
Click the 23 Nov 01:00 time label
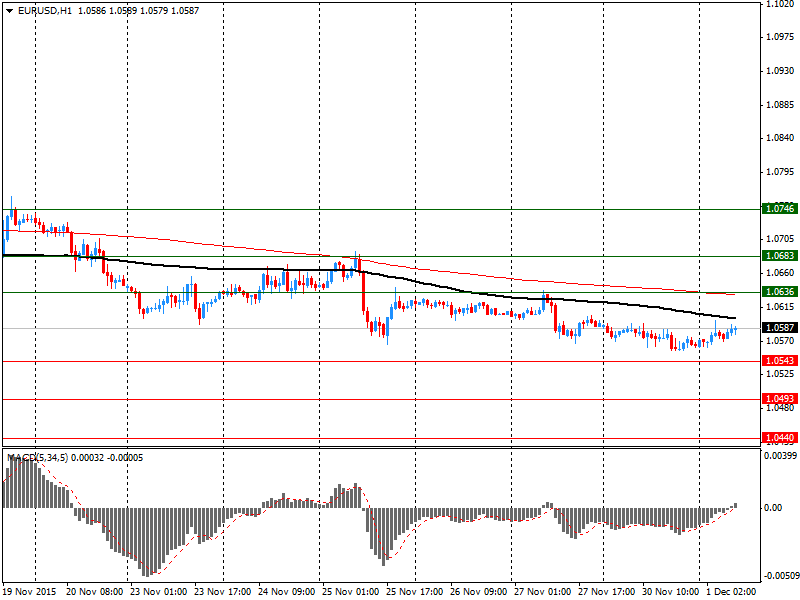coord(159,592)
